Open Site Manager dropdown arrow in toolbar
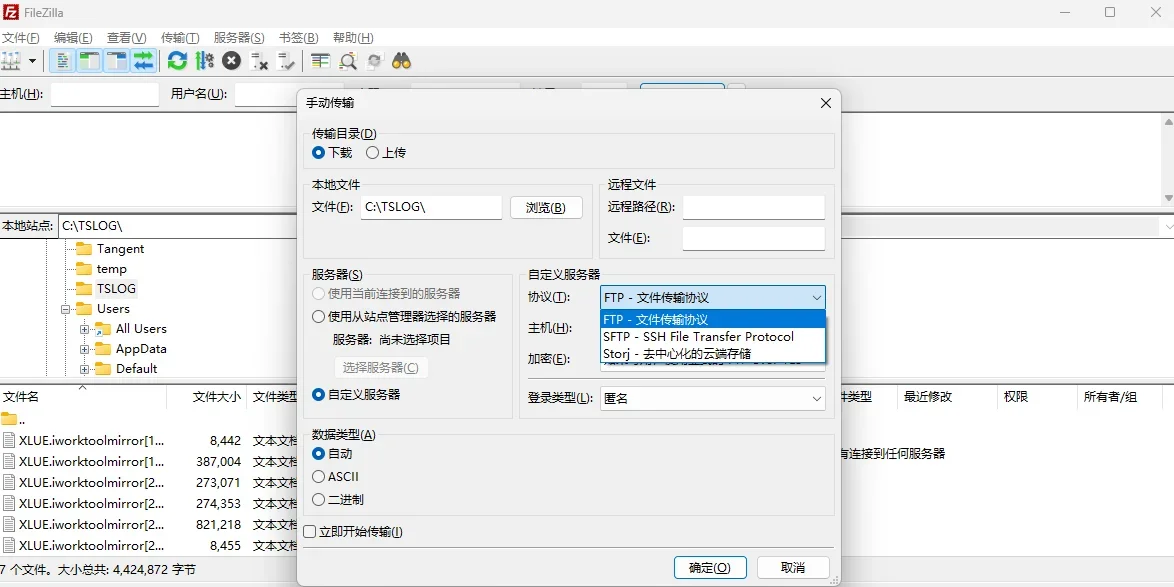The height and width of the screenshot is (587, 1174). [32, 61]
